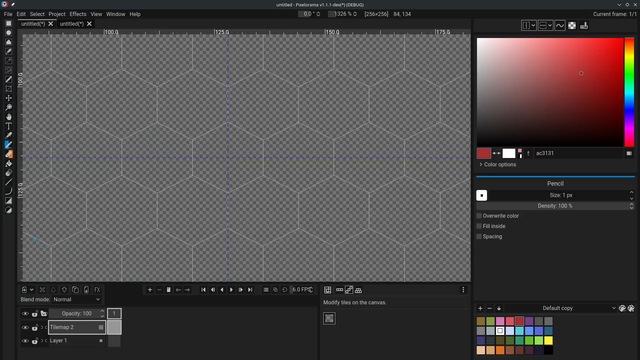
Task: Click the hex color field ac3131
Action: point(578,153)
